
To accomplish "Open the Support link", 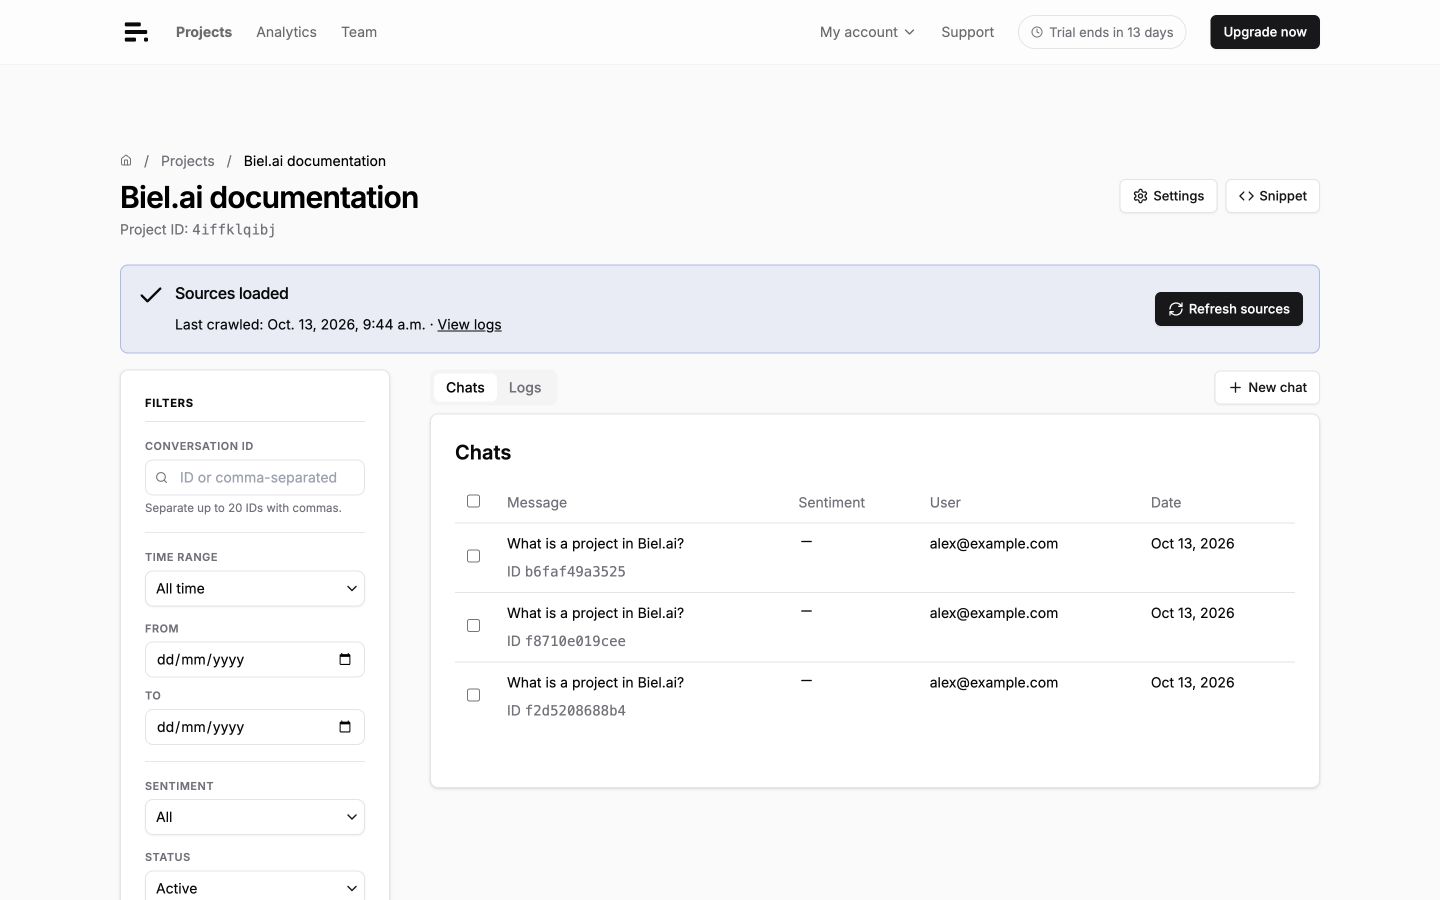I will click(x=967, y=32).
